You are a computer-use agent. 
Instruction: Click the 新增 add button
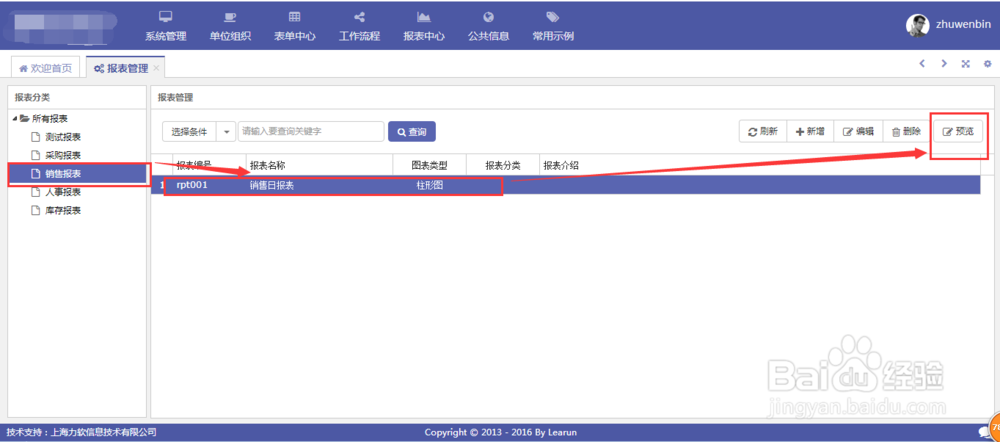810,131
